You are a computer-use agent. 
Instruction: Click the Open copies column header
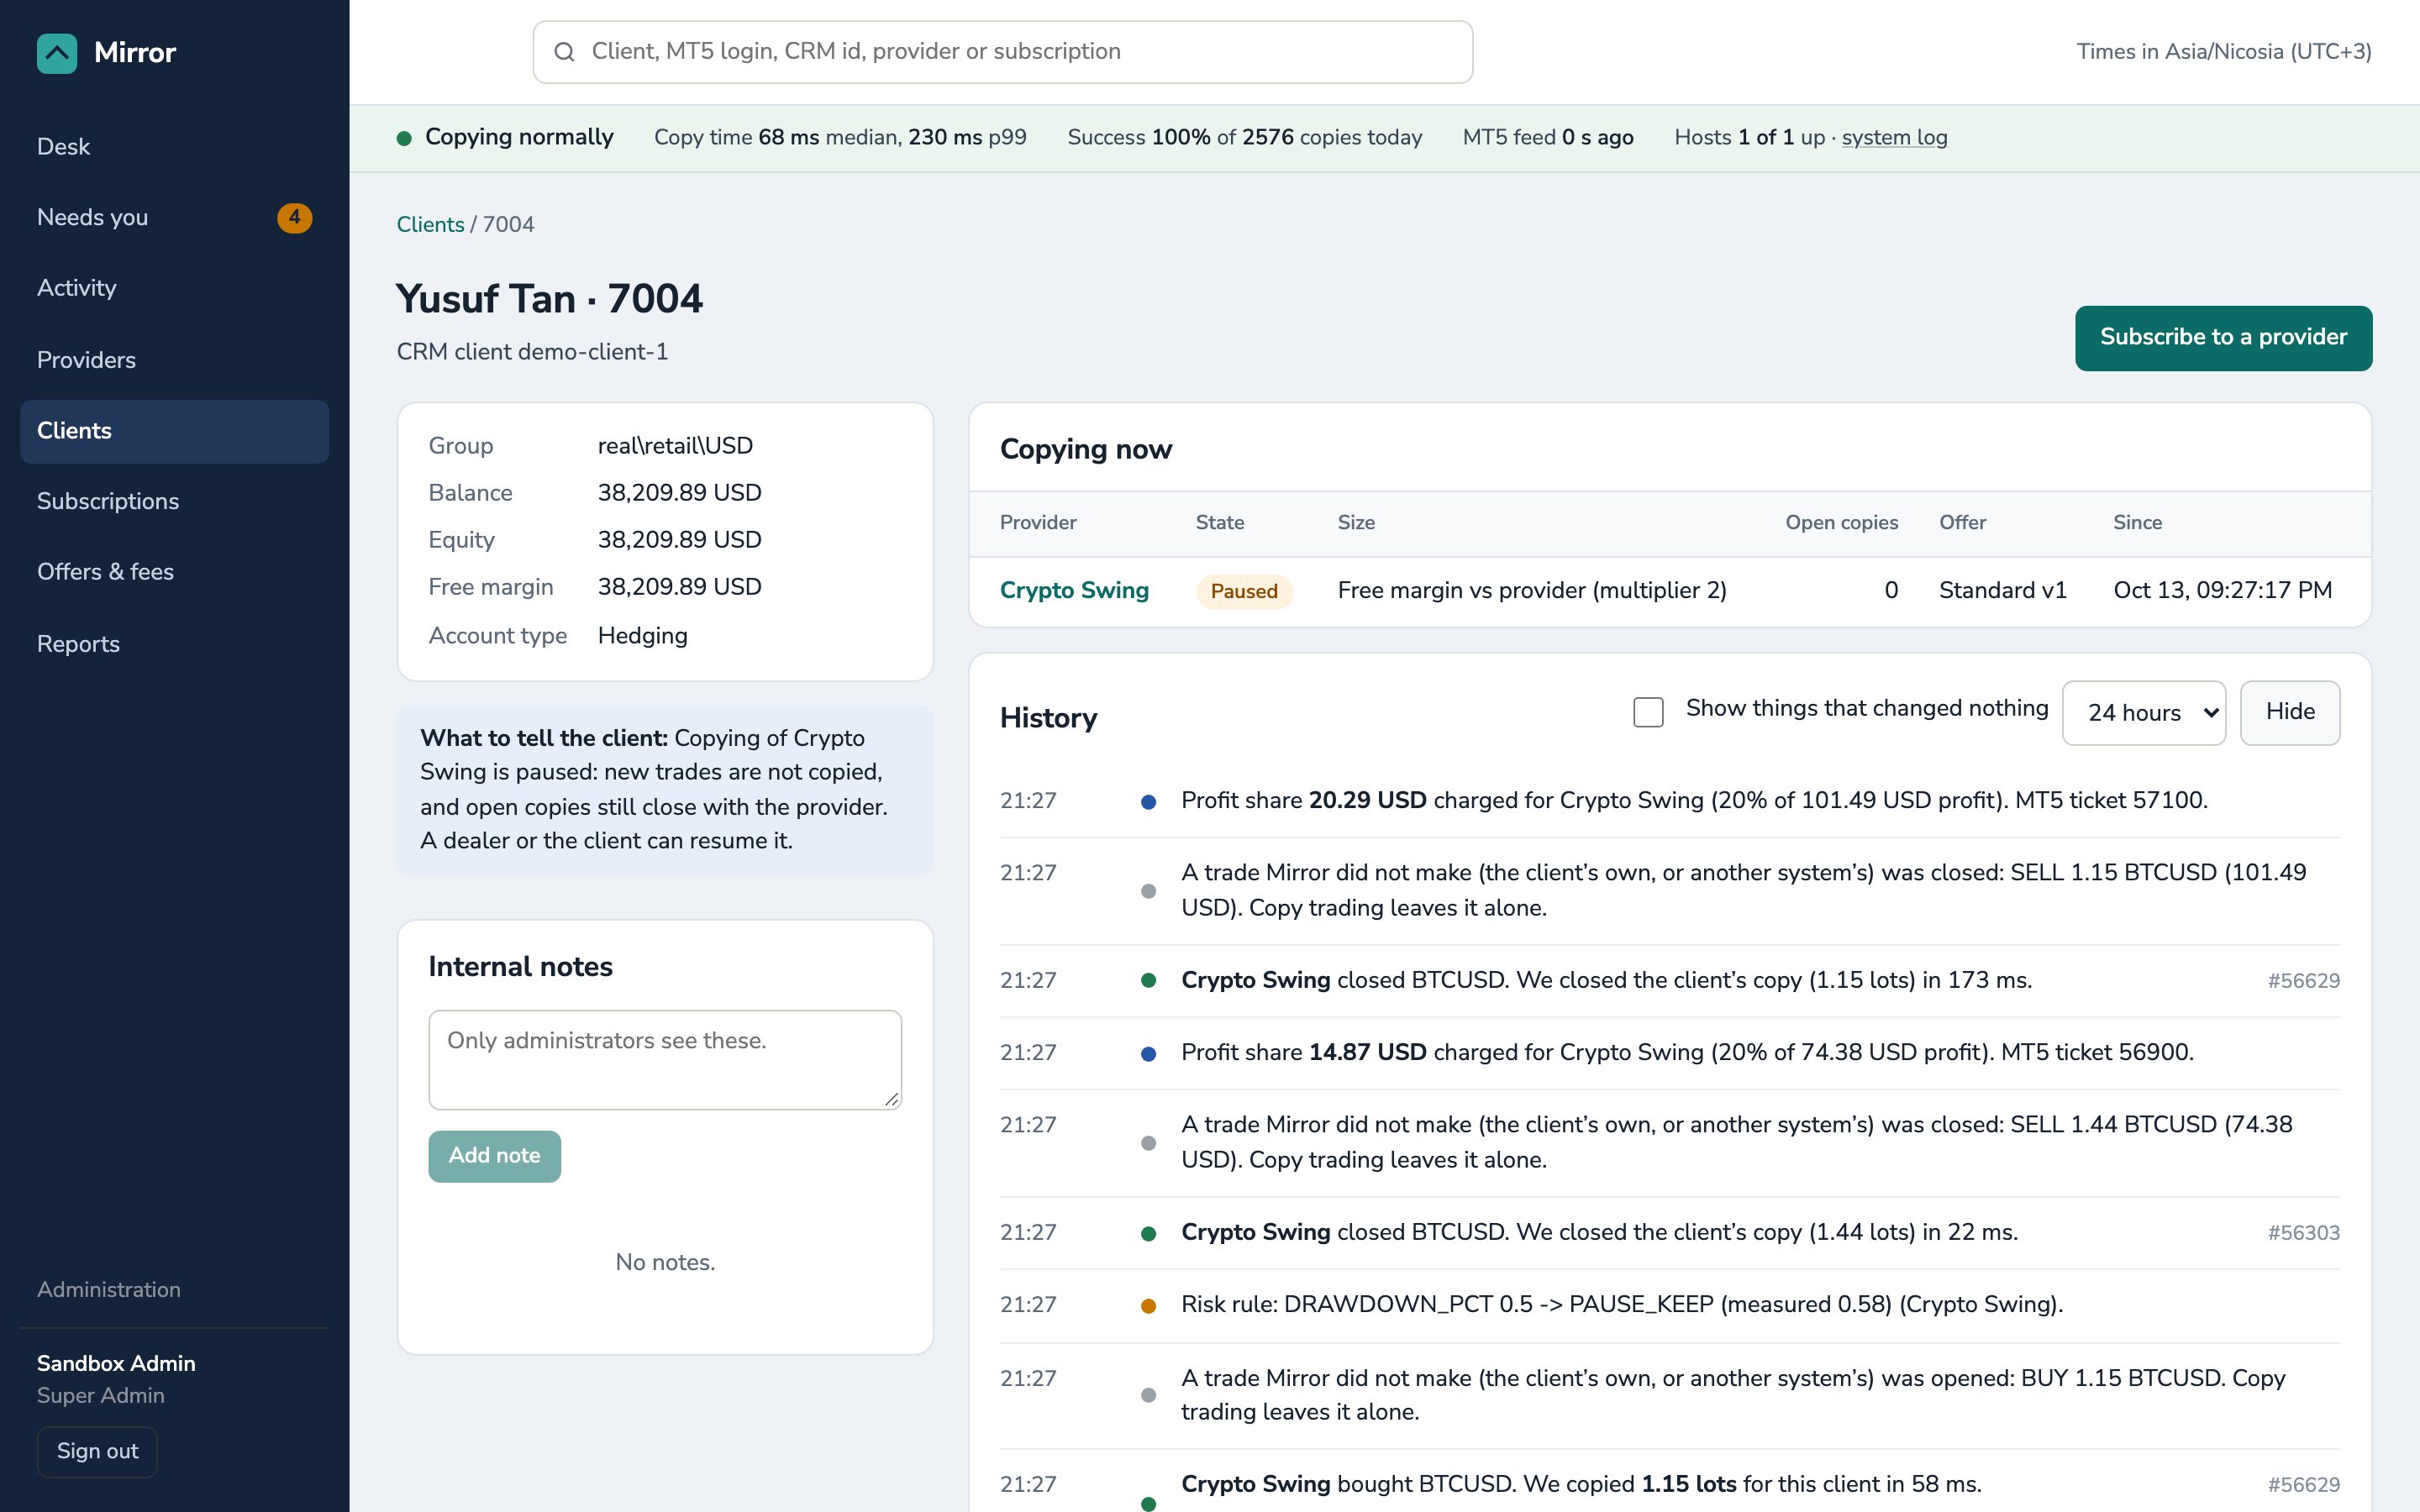1841,523
